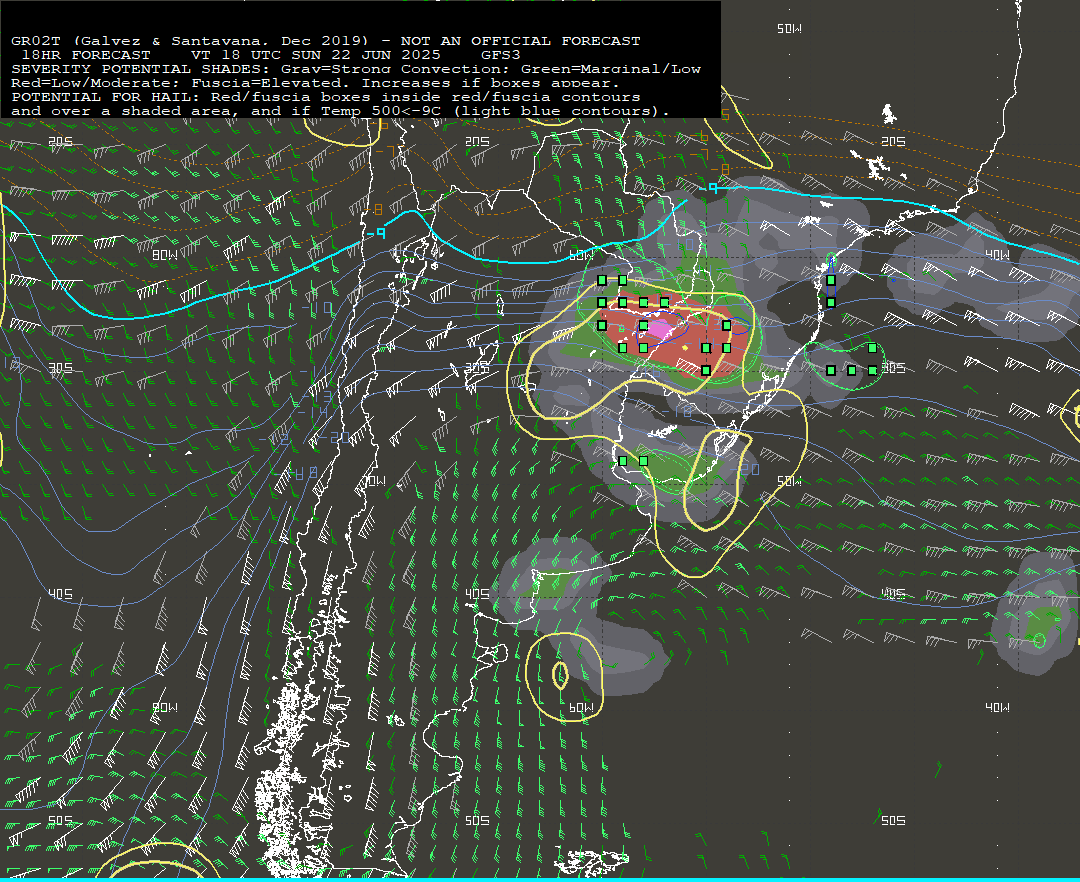1080x882 pixels.
Task: Click the rightmost 40S latitude label
Action: coord(893,594)
